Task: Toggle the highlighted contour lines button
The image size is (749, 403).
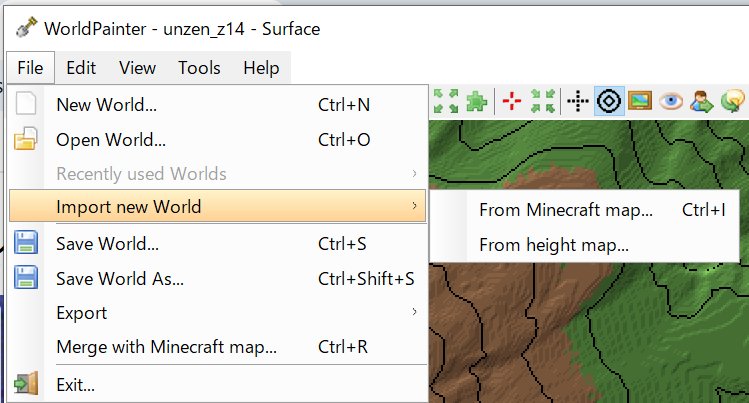Action: pyautogui.click(x=609, y=101)
